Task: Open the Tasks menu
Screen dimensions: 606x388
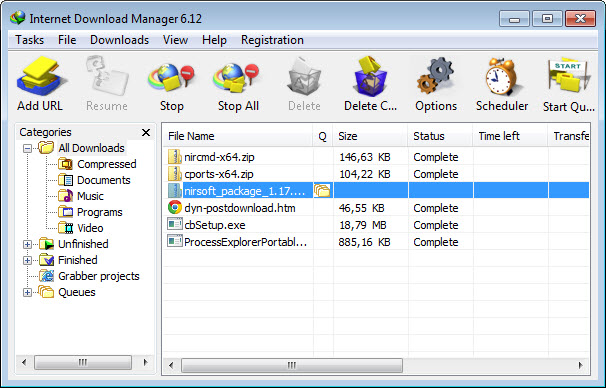Action: (x=29, y=40)
